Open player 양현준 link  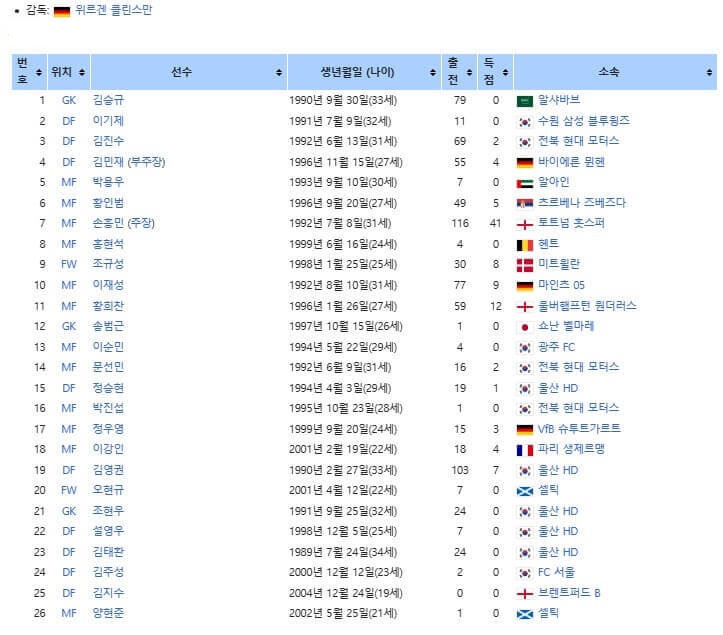tap(108, 613)
